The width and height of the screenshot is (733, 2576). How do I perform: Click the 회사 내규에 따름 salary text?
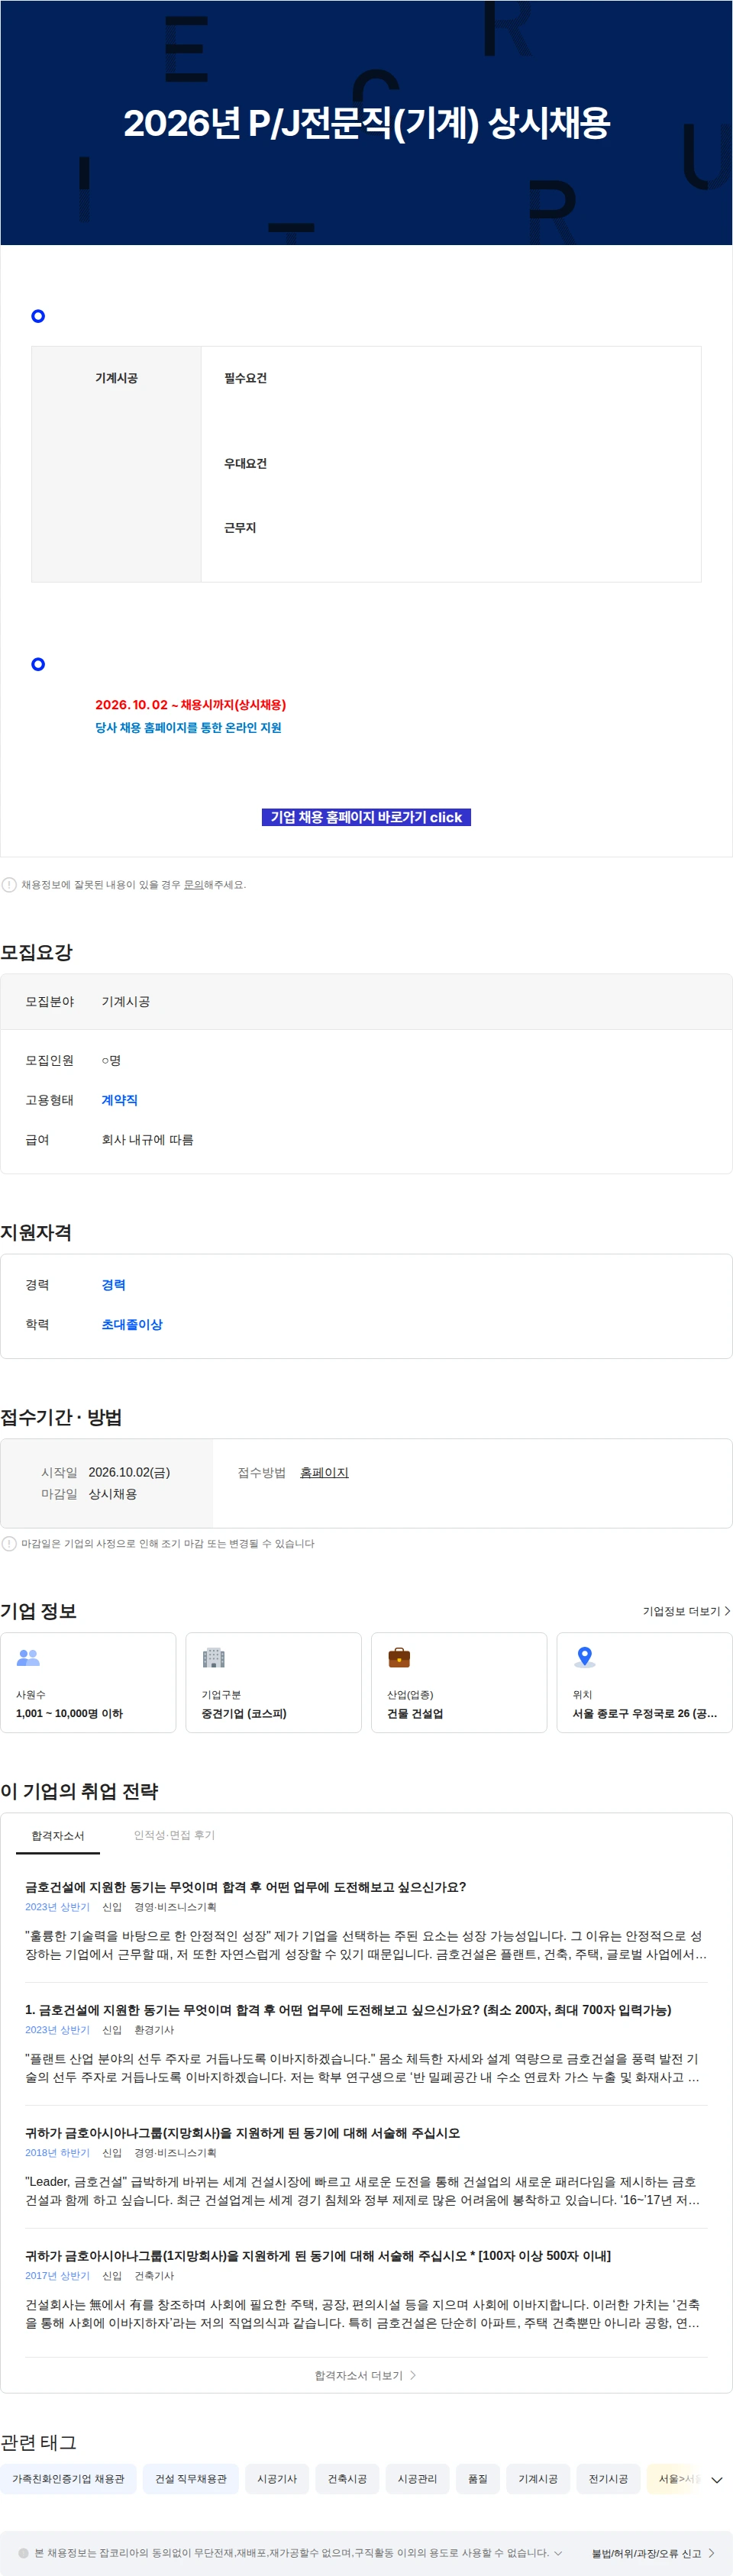[x=147, y=1139]
